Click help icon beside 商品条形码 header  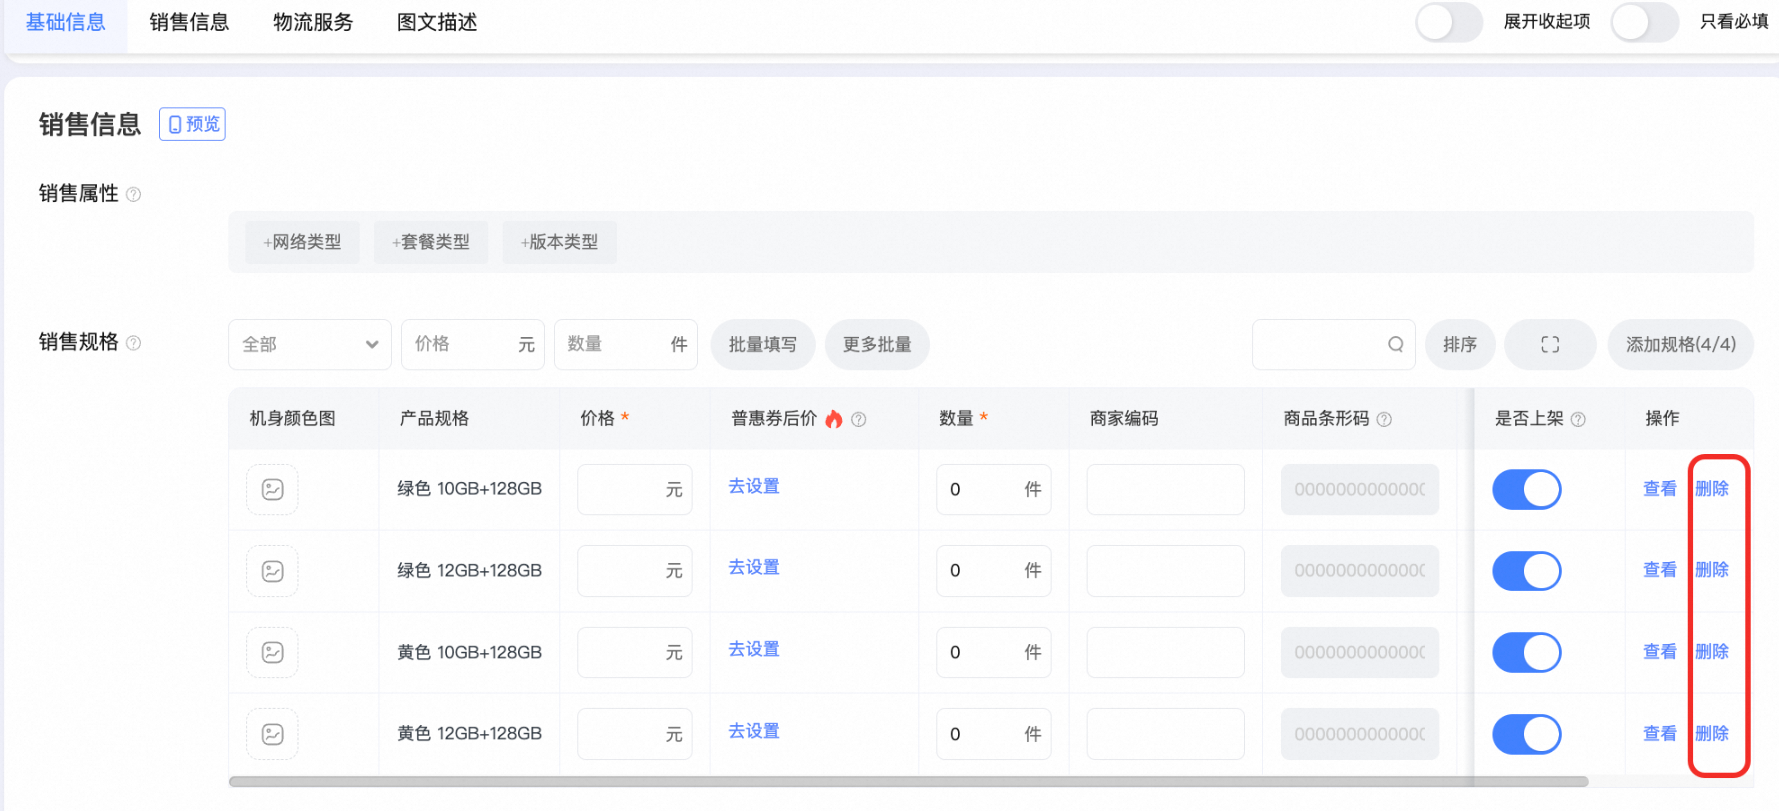click(x=1384, y=419)
